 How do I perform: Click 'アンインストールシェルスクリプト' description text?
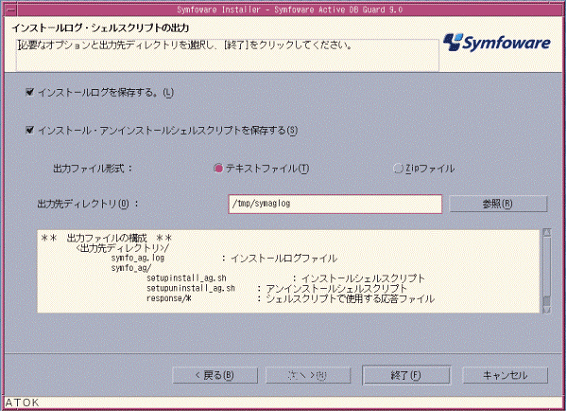[336, 289]
